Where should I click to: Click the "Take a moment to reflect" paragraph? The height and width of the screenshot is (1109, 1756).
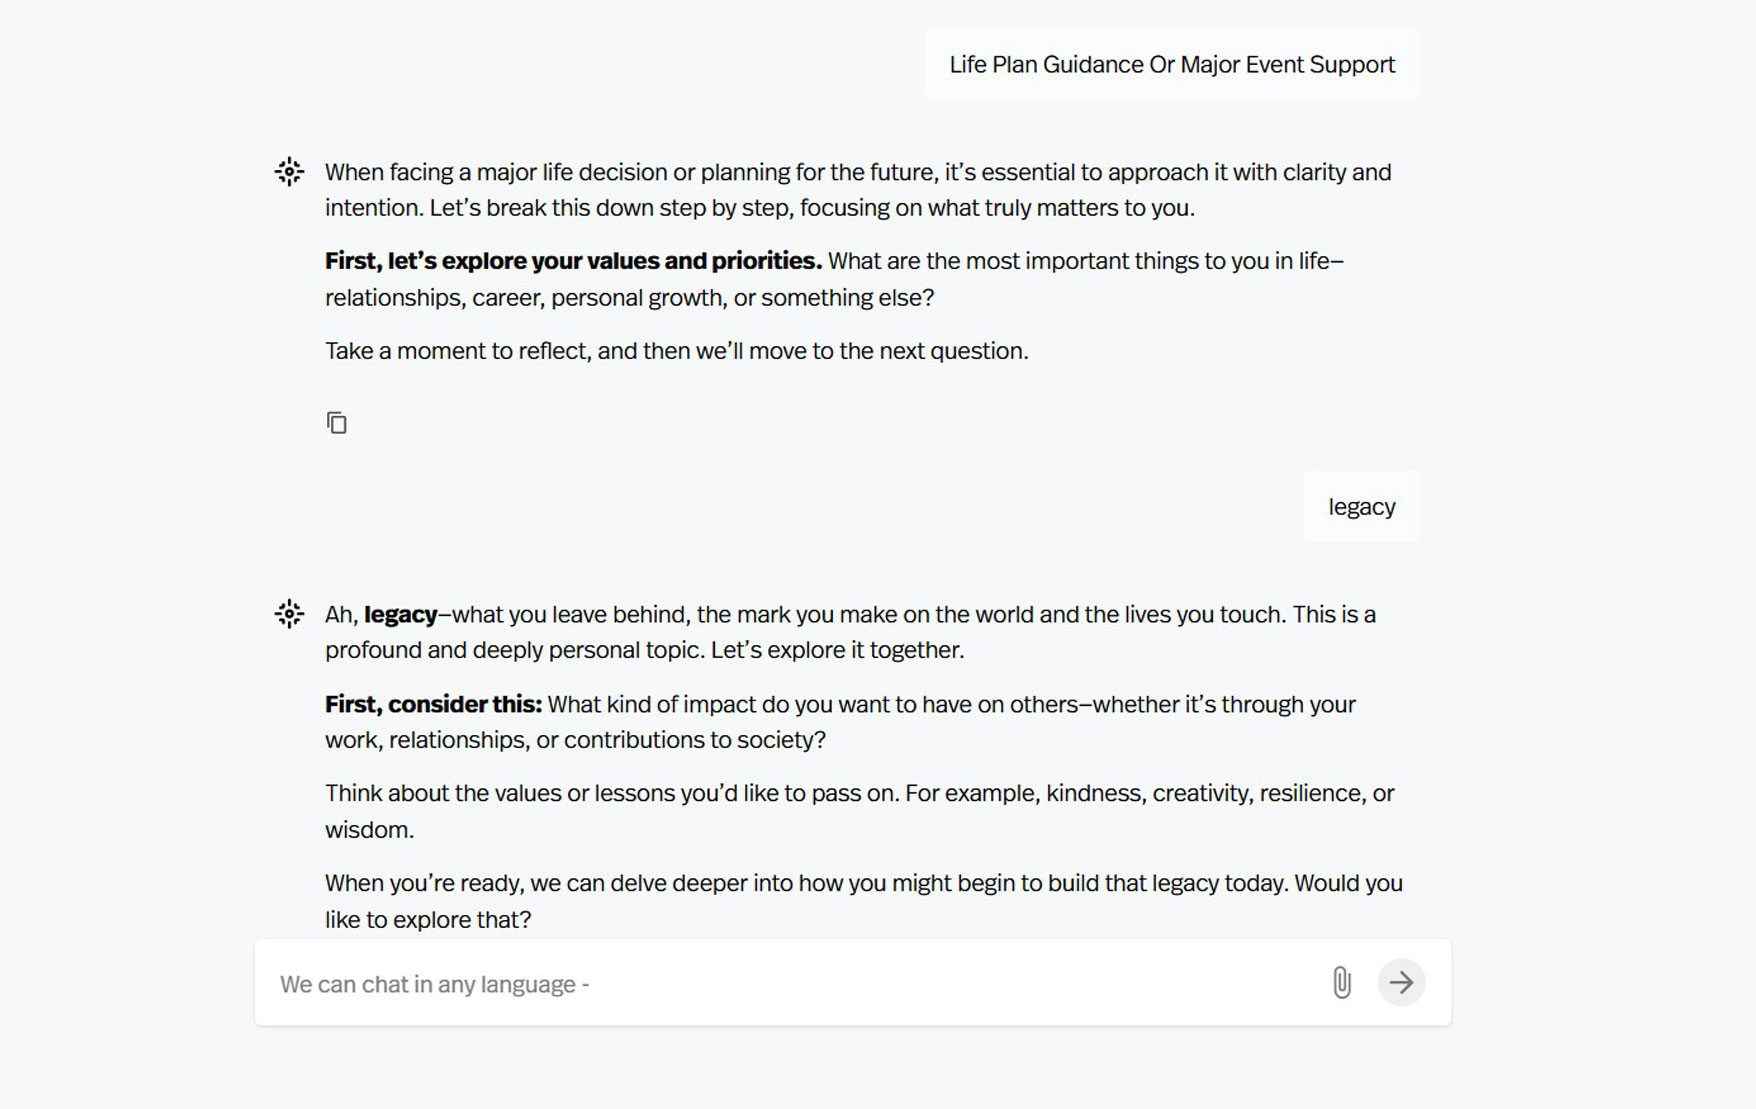coord(676,351)
